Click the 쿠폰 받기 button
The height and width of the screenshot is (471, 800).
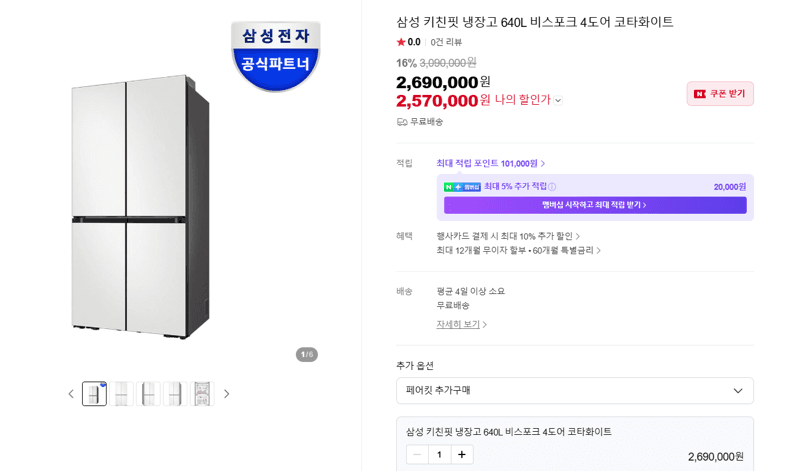click(x=720, y=94)
